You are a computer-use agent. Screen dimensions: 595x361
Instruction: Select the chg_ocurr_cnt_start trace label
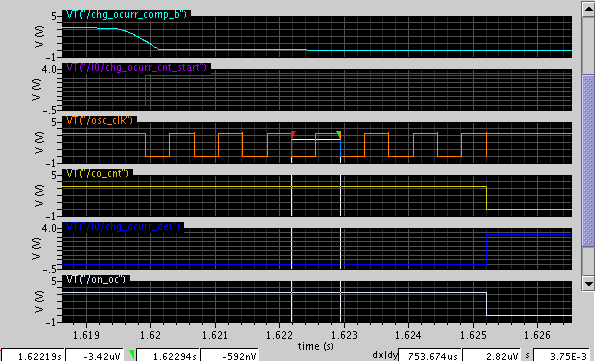[137, 68]
